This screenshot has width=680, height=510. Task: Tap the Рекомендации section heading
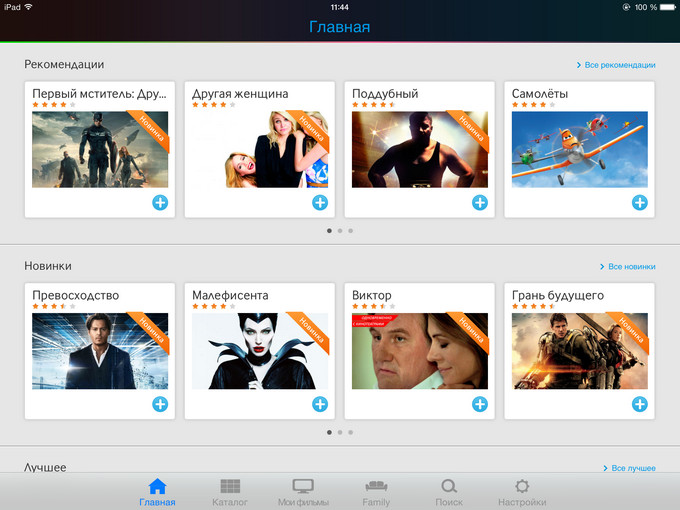pos(64,65)
